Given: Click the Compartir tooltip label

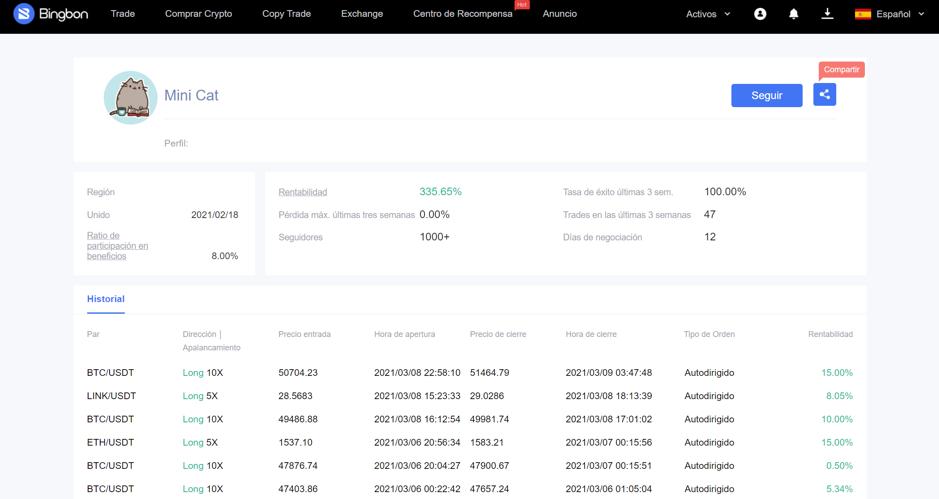Looking at the screenshot, I should tap(841, 70).
